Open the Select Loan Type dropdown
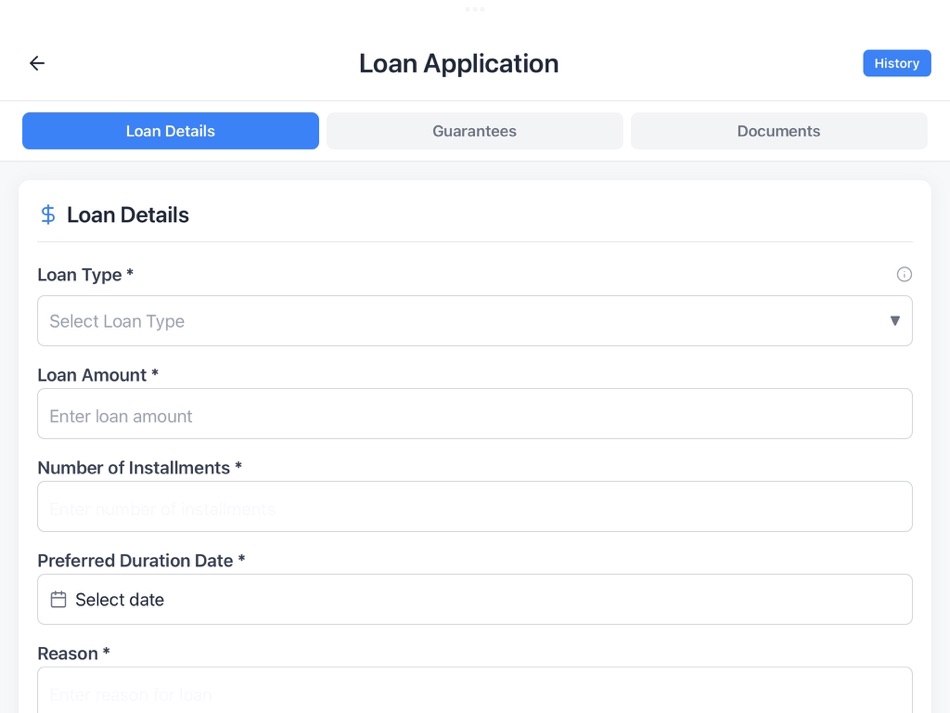 (x=475, y=321)
